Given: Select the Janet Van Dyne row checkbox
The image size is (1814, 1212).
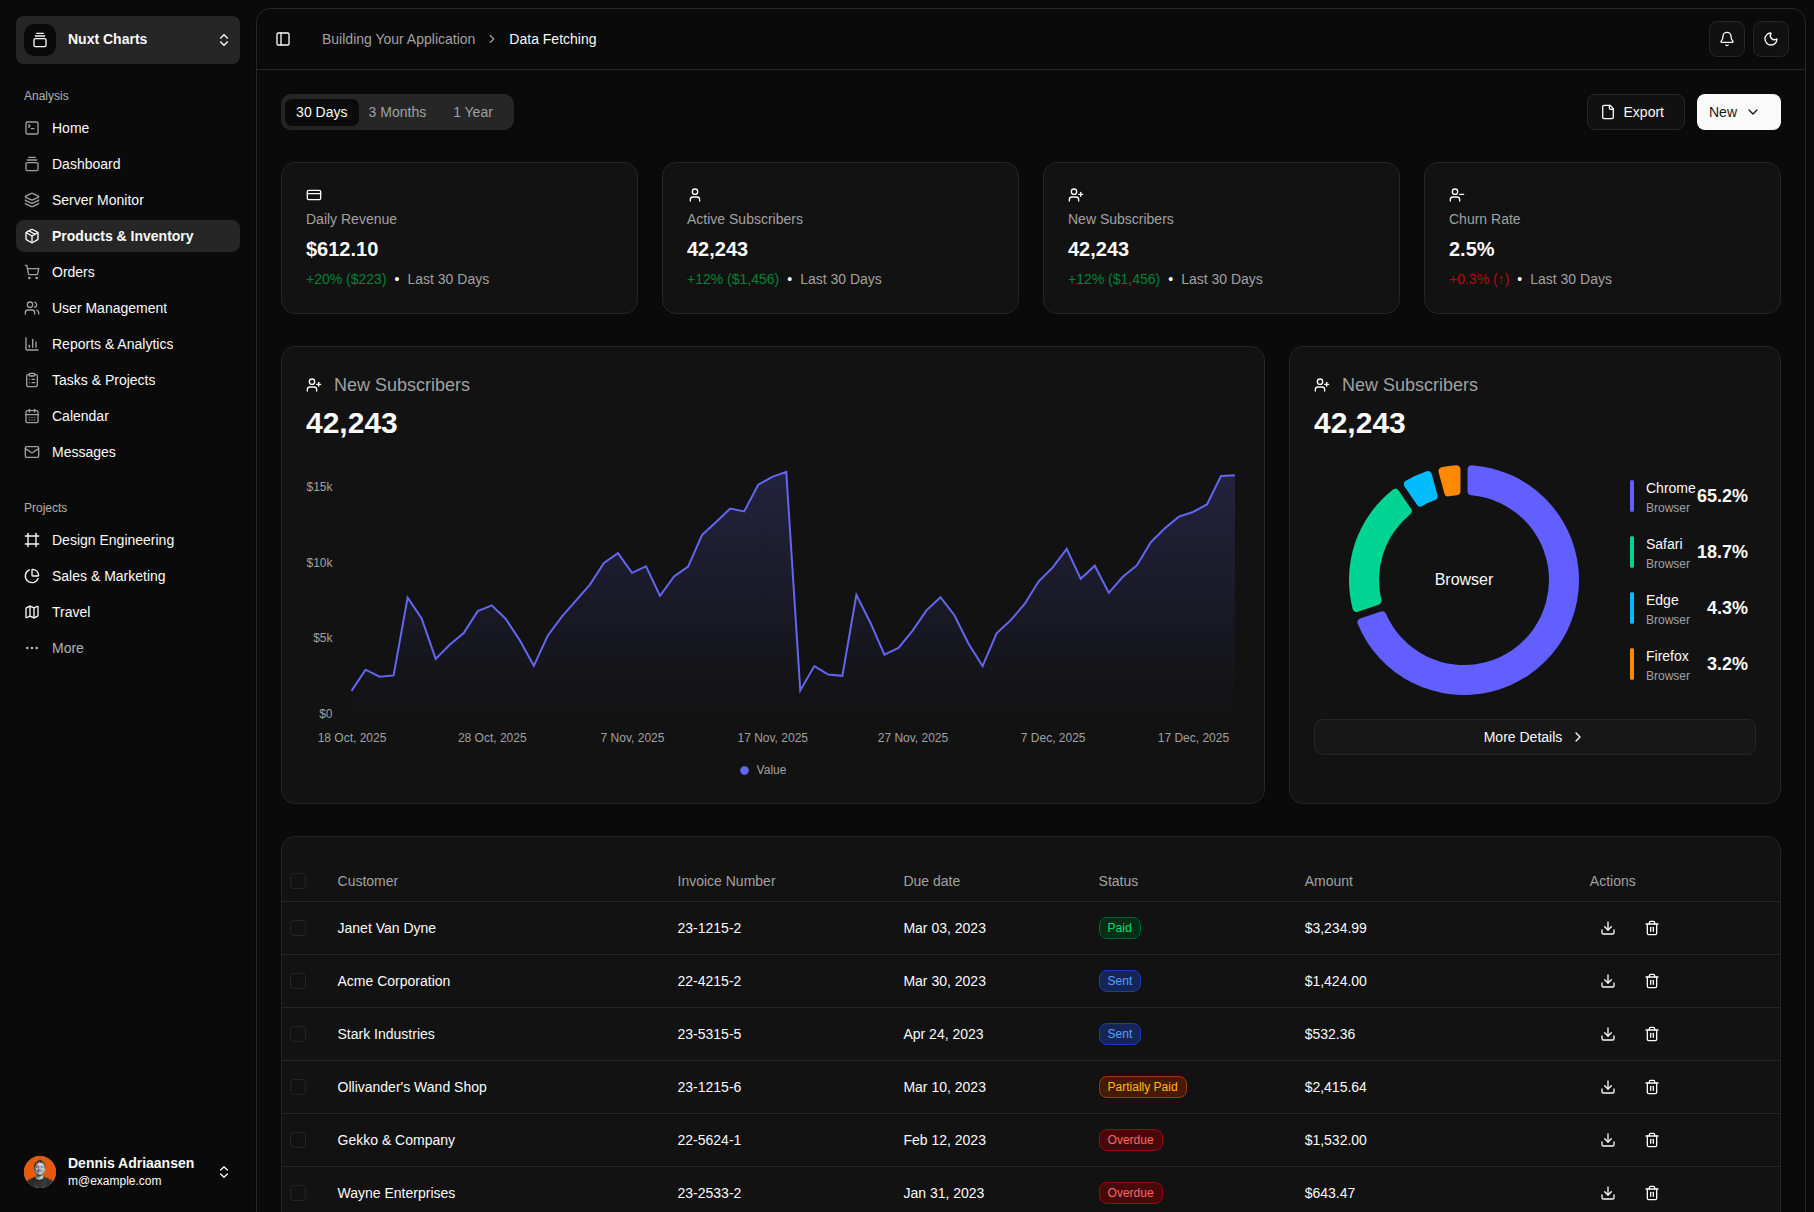Looking at the screenshot, I should click(298, 928).
